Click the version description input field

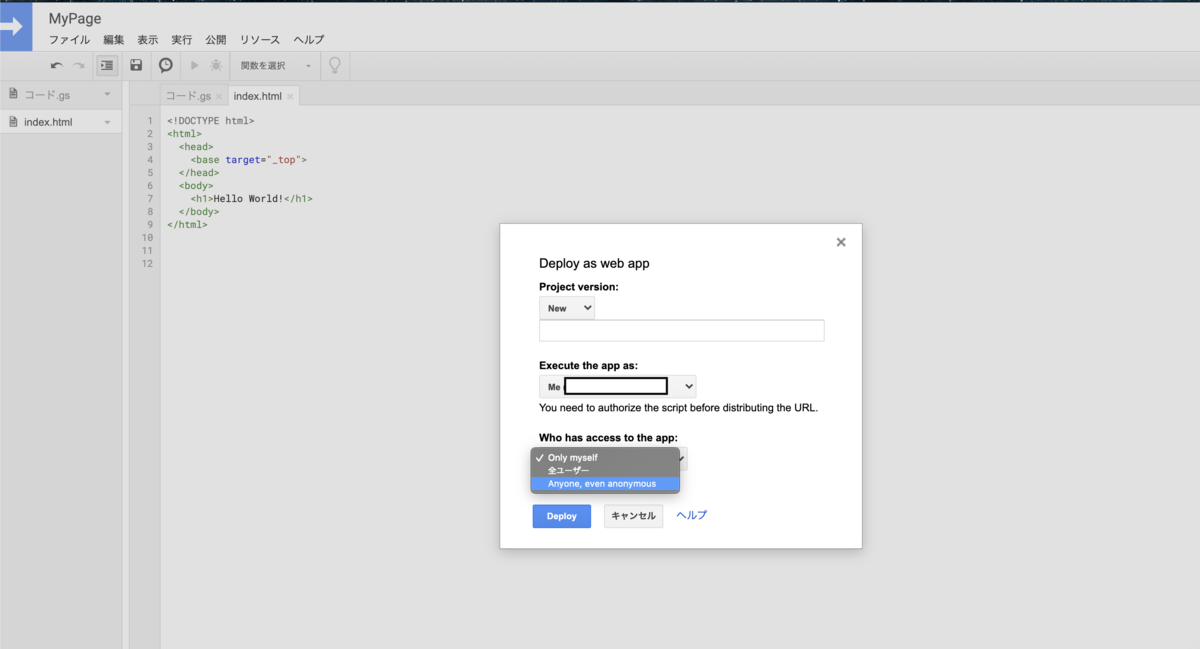pos(682,331)
